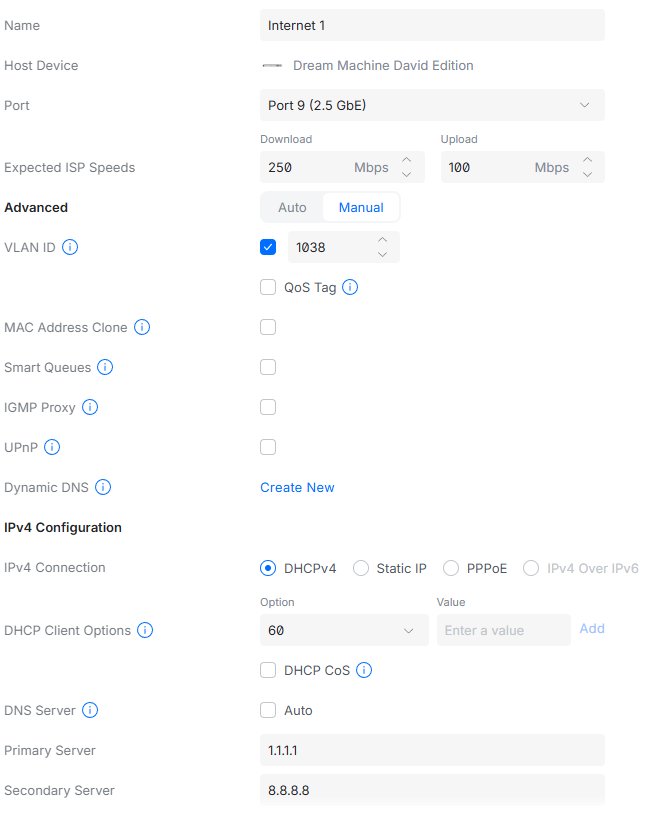Click the Primary Server input field
662x823 pixels.
point(432,750)
